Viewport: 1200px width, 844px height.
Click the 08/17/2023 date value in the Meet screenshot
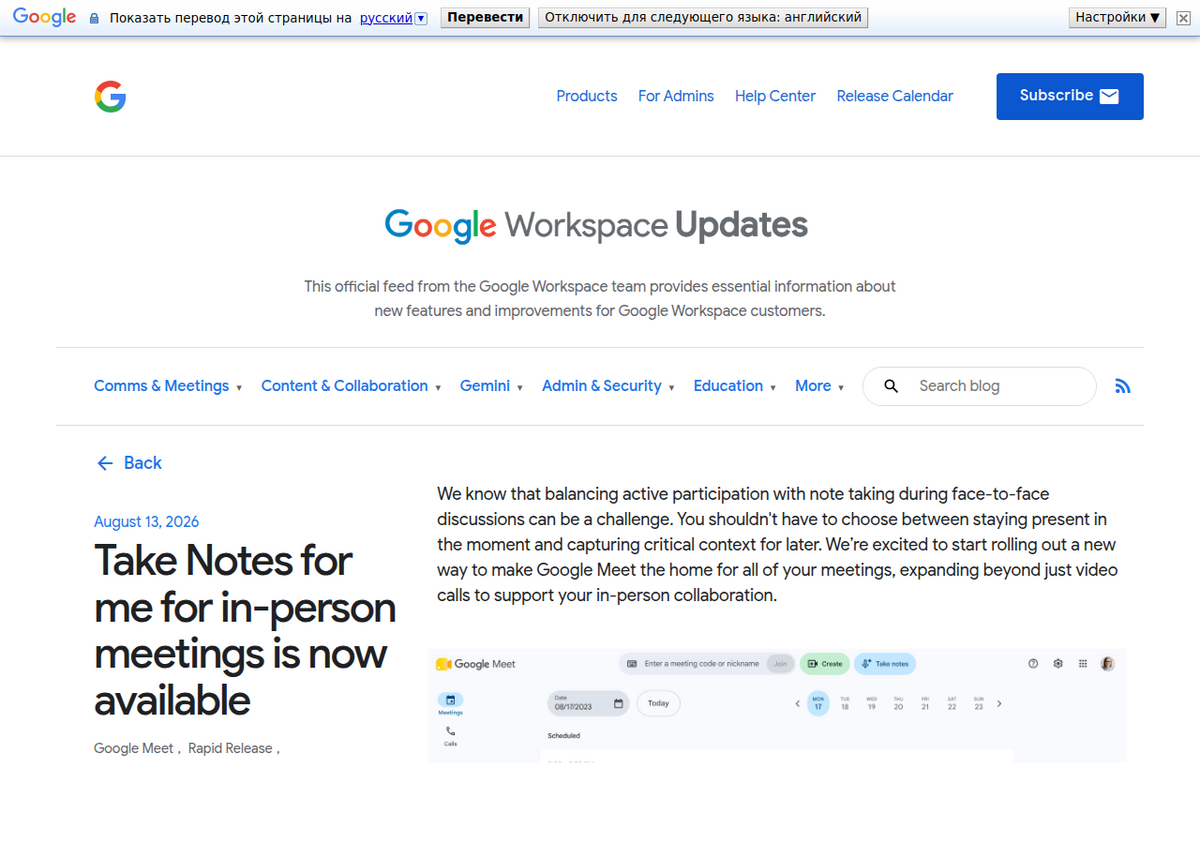point(574,707)
